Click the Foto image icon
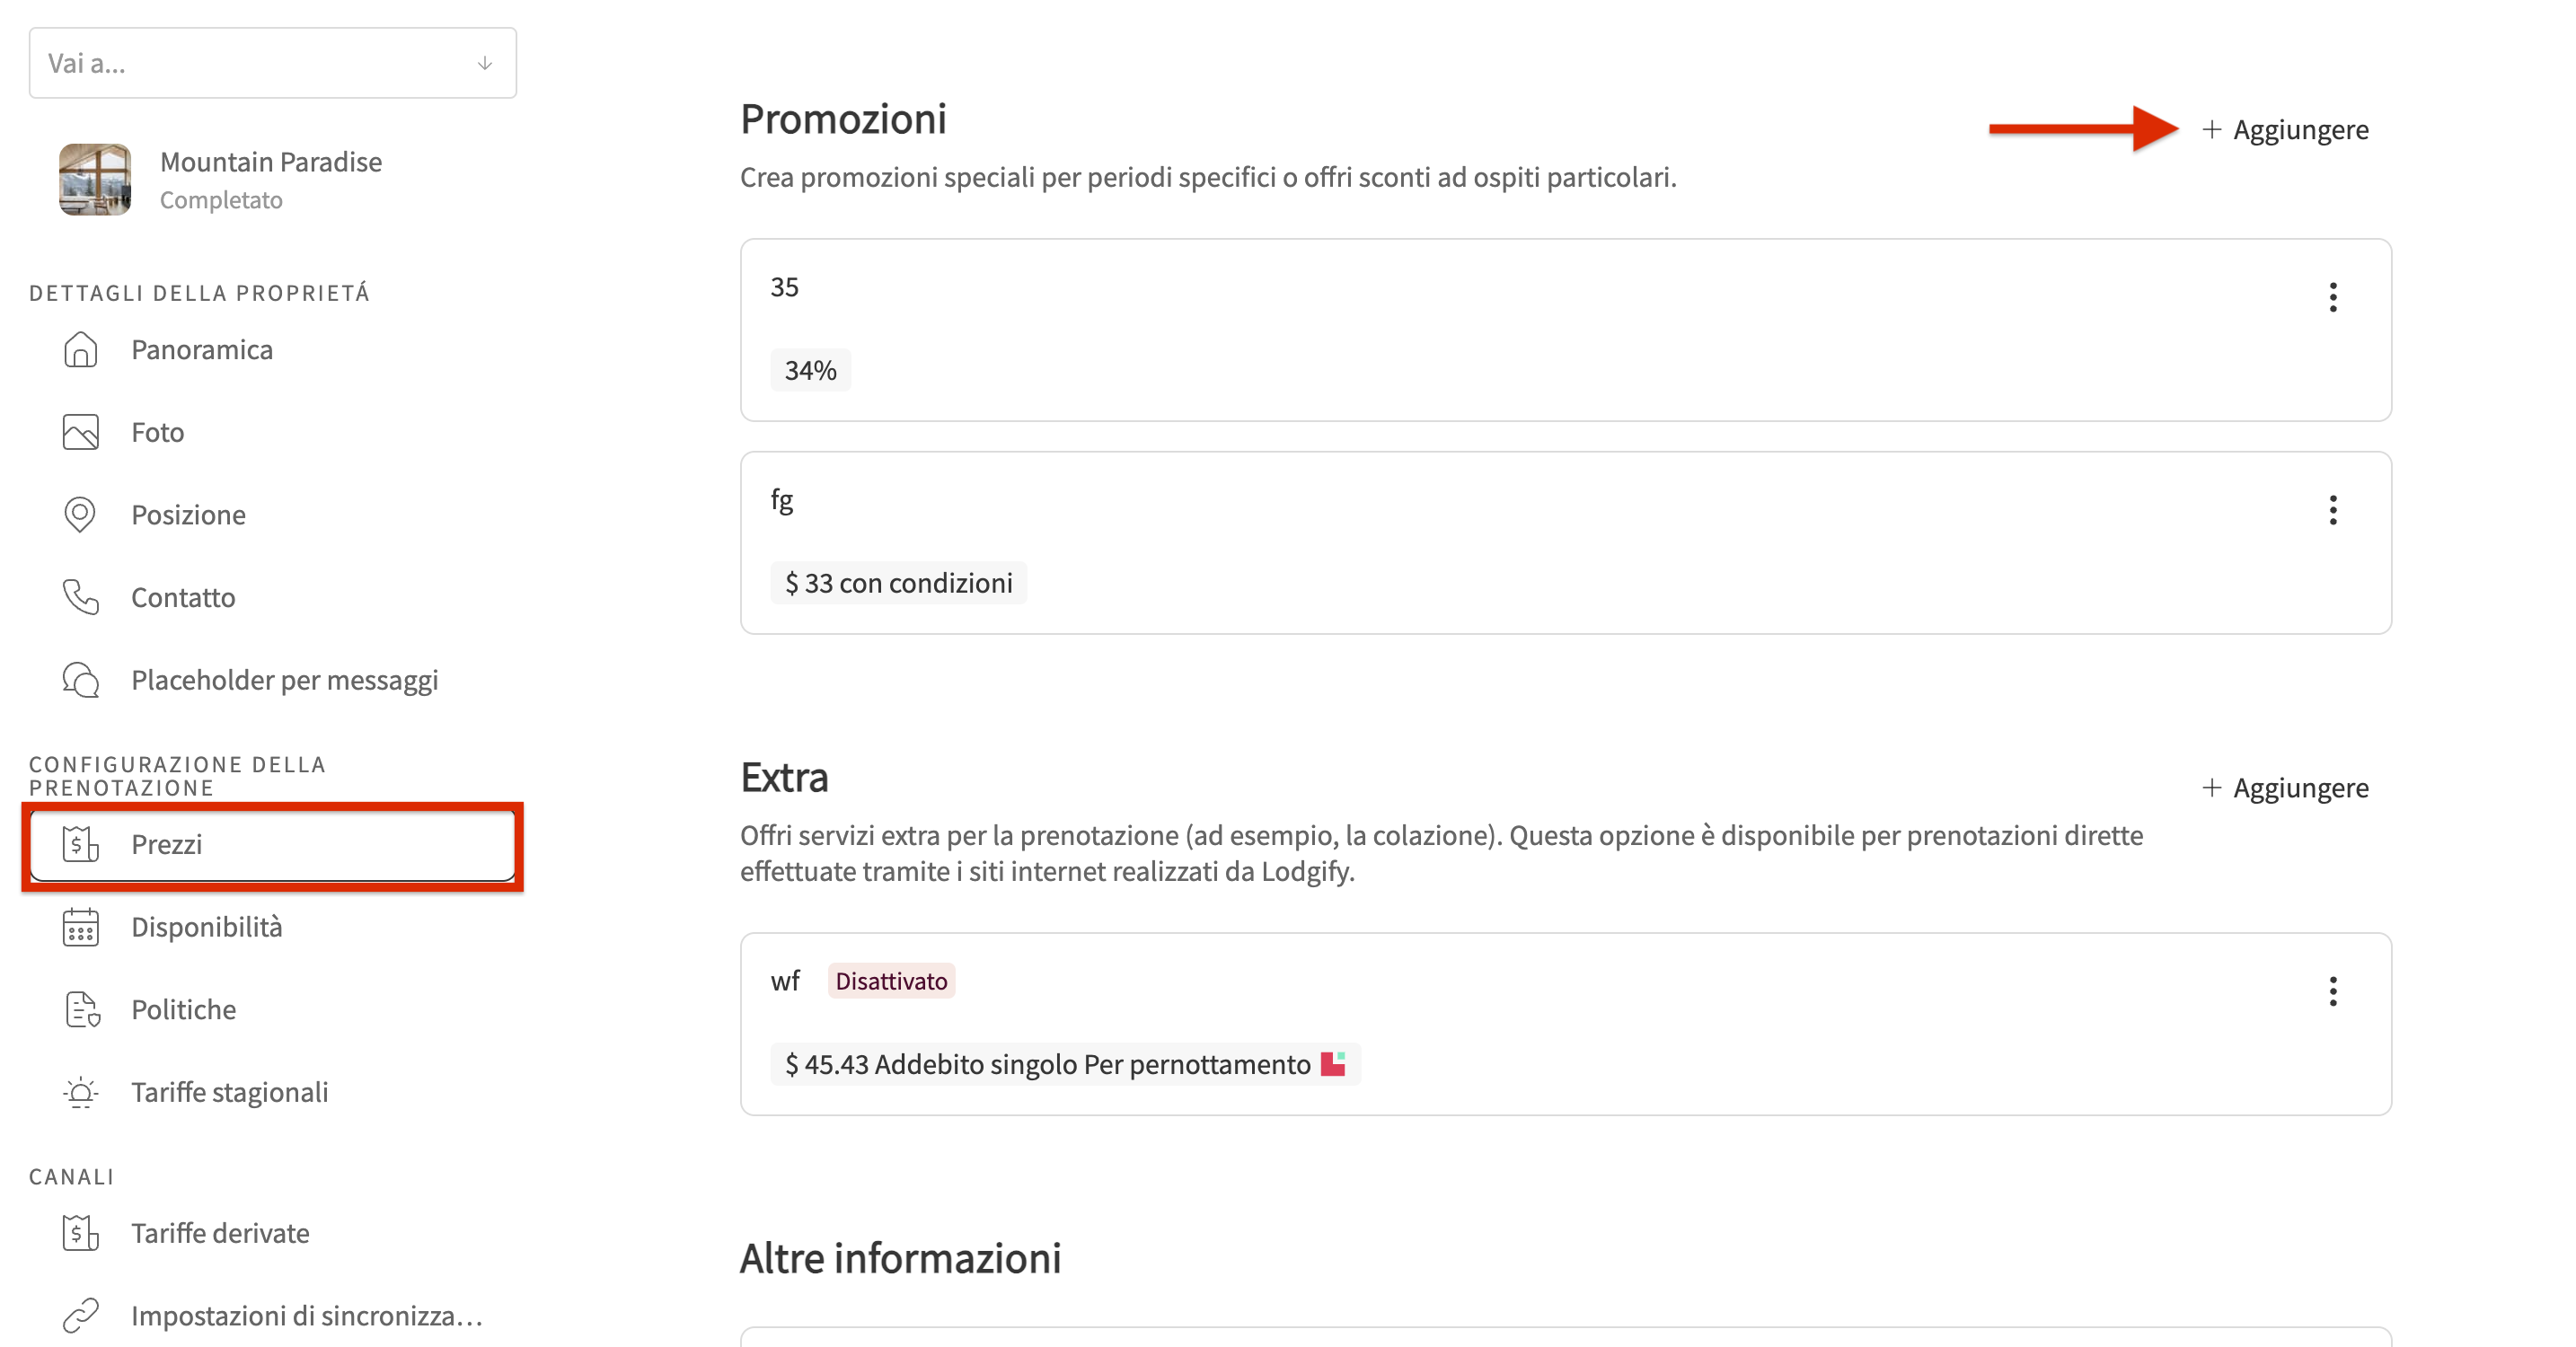The height and width of the screenshot is (1347, 2576). (x=80, y=432)
